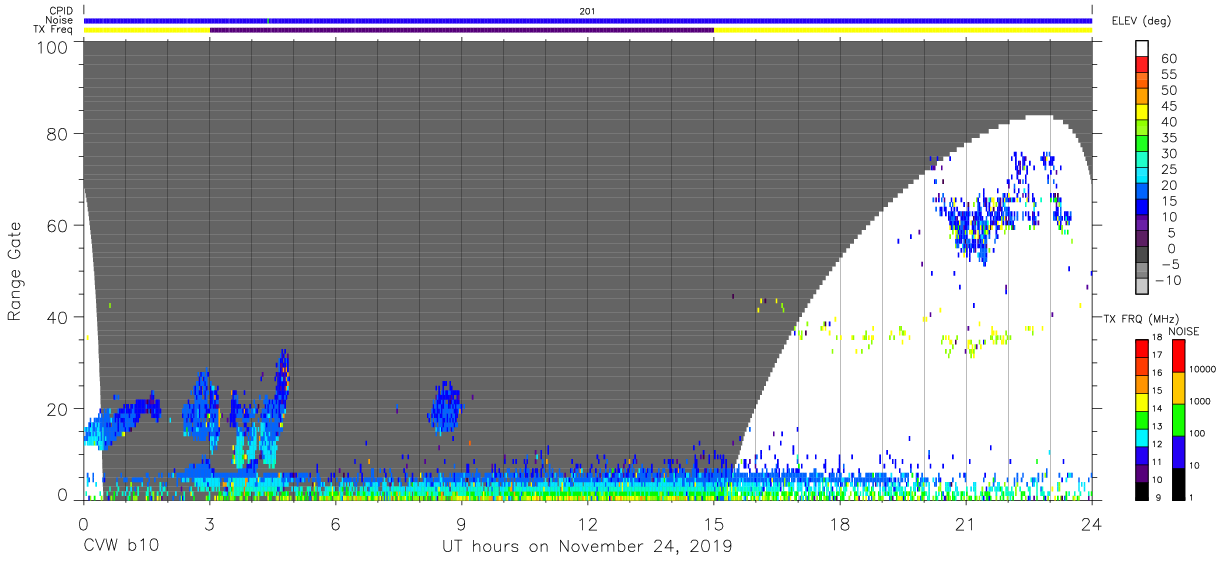Click the green 35-40 degree elevation swatch

tap(1142, 129)
